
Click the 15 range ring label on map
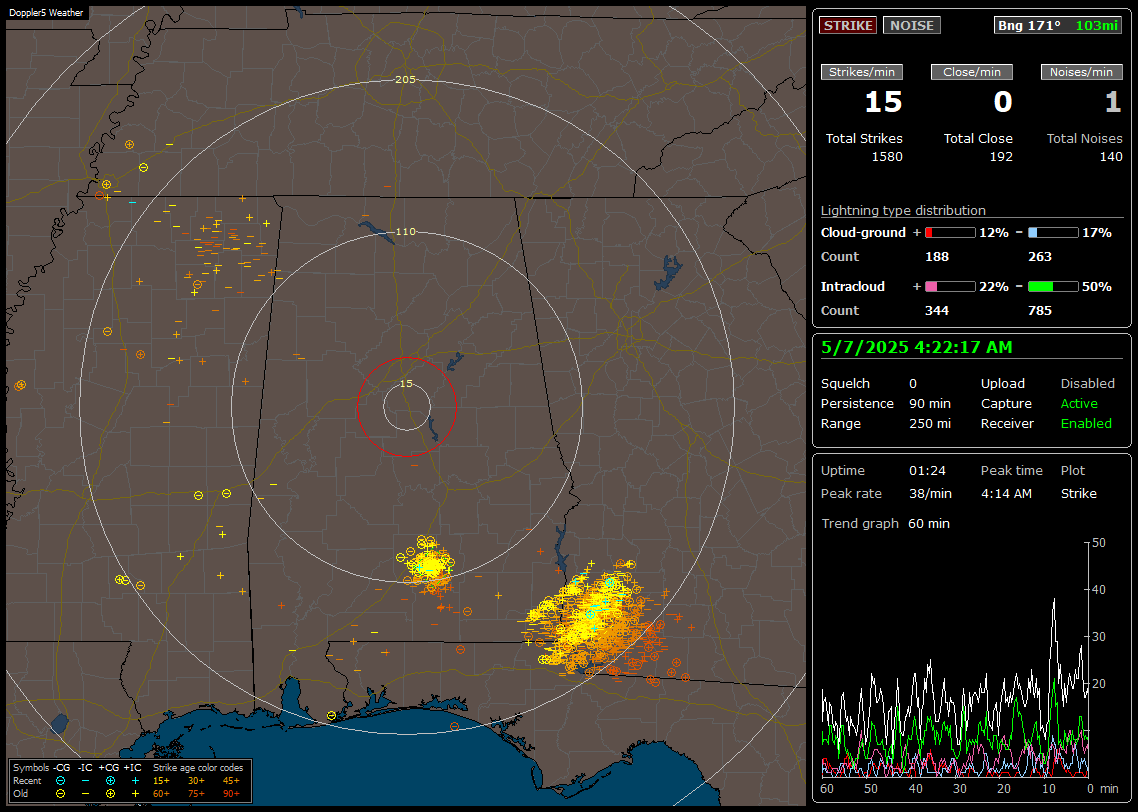point(406,384)
